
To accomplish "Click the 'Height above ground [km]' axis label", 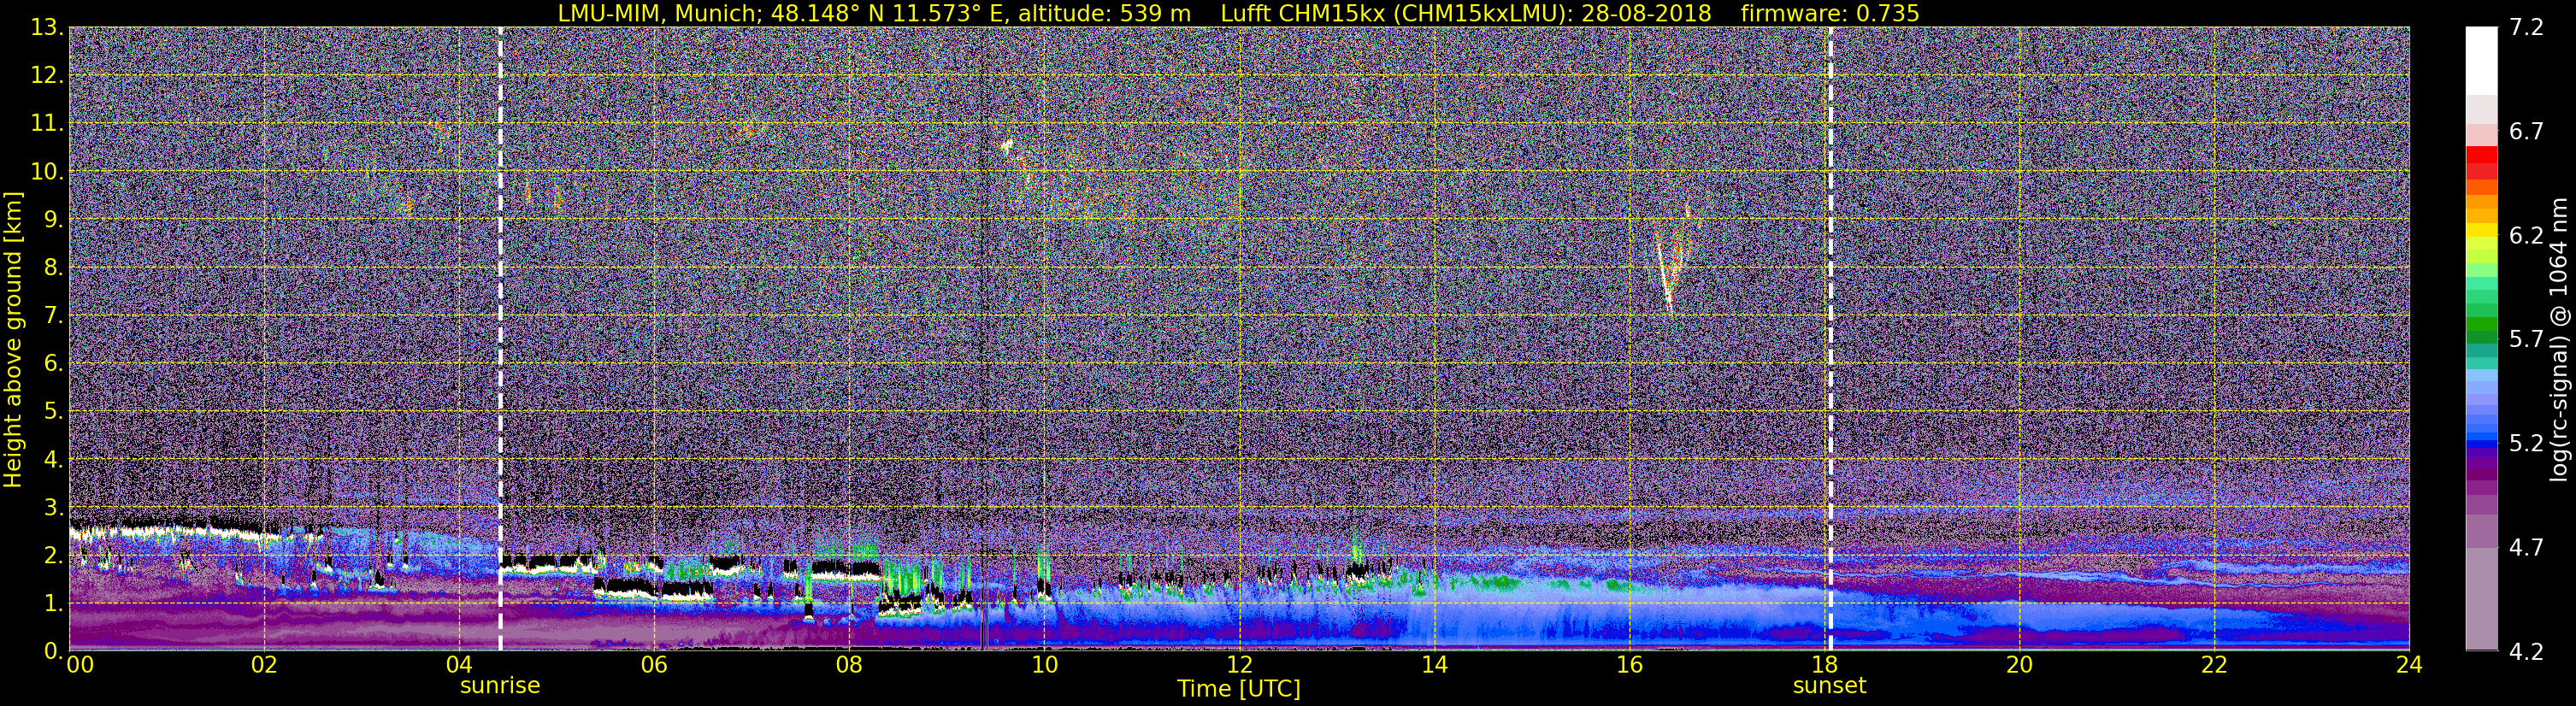I will (13, 340).
